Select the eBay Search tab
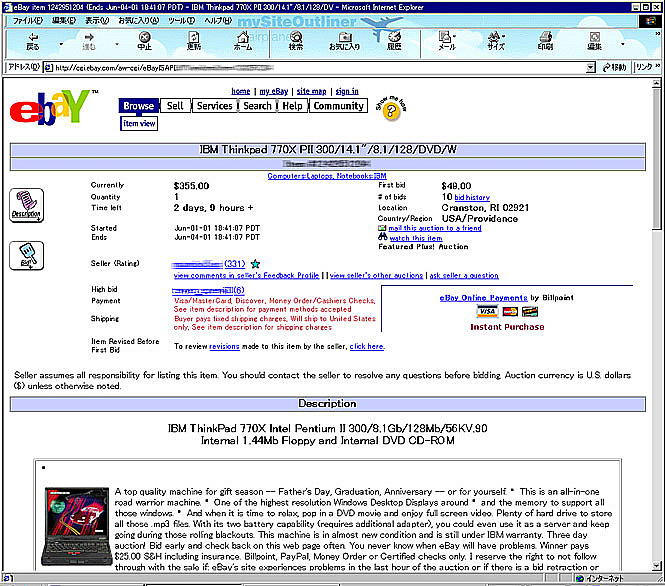This screenshot has height=586, width=665. (257, 106)
